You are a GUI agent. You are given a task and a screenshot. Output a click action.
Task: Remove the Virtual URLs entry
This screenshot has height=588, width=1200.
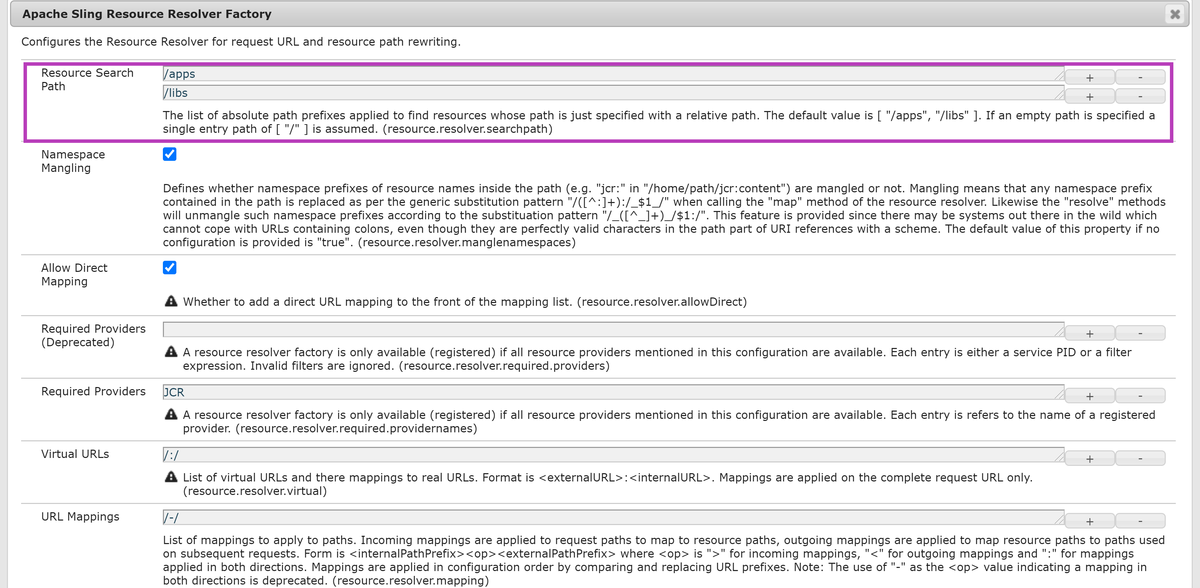tap(1140, 459)
